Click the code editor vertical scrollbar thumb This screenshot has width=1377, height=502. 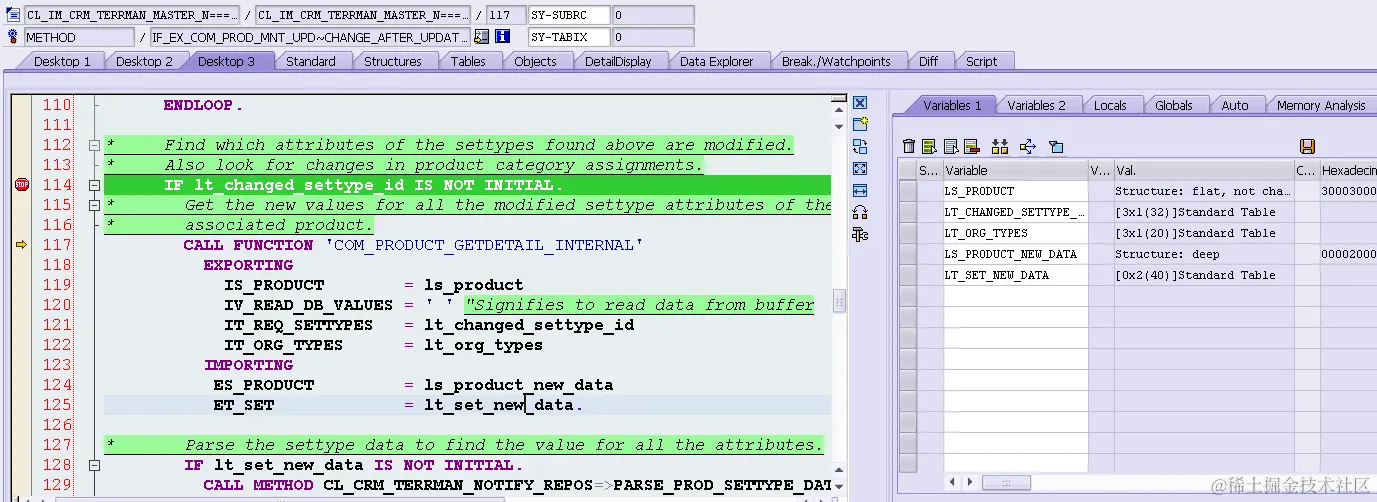click(840, 301)
